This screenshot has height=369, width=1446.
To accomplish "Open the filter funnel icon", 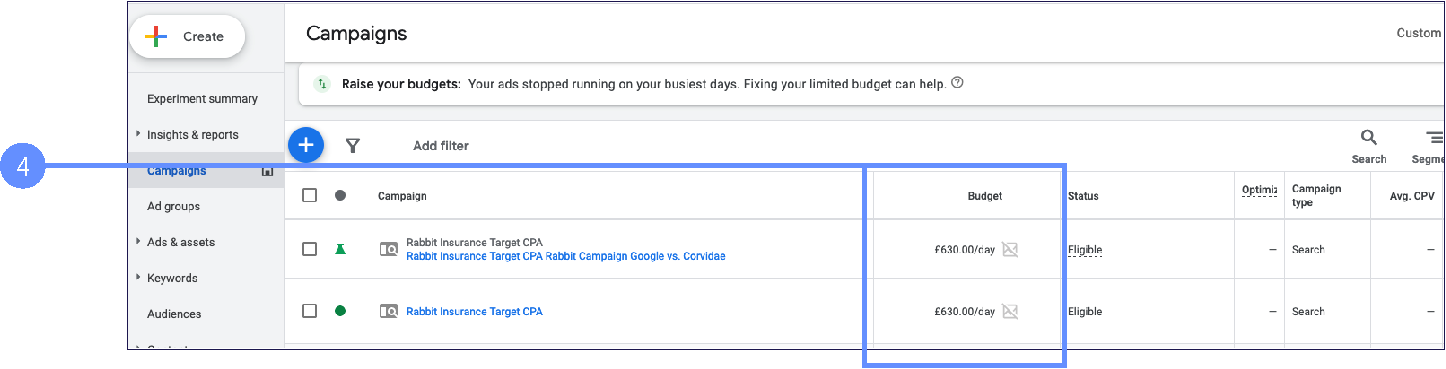I will tap(353, 146).
